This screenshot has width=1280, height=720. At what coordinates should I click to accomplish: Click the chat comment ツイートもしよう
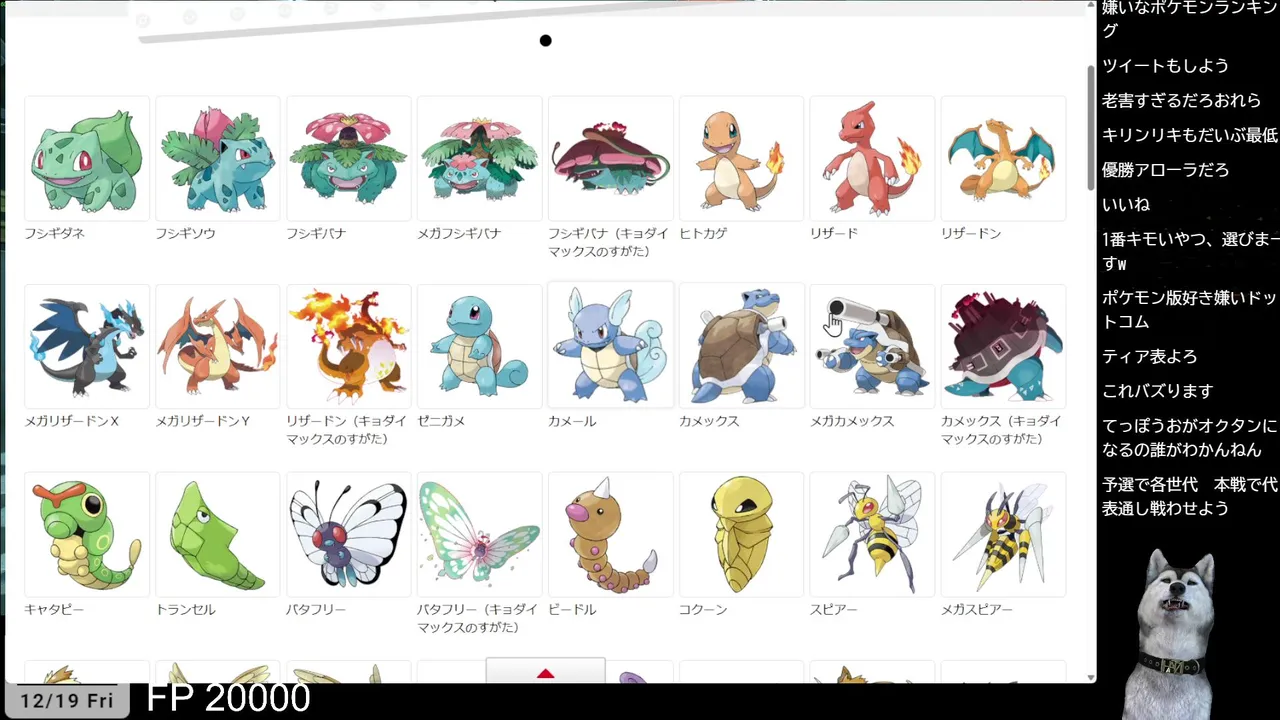click(1165, 66)
